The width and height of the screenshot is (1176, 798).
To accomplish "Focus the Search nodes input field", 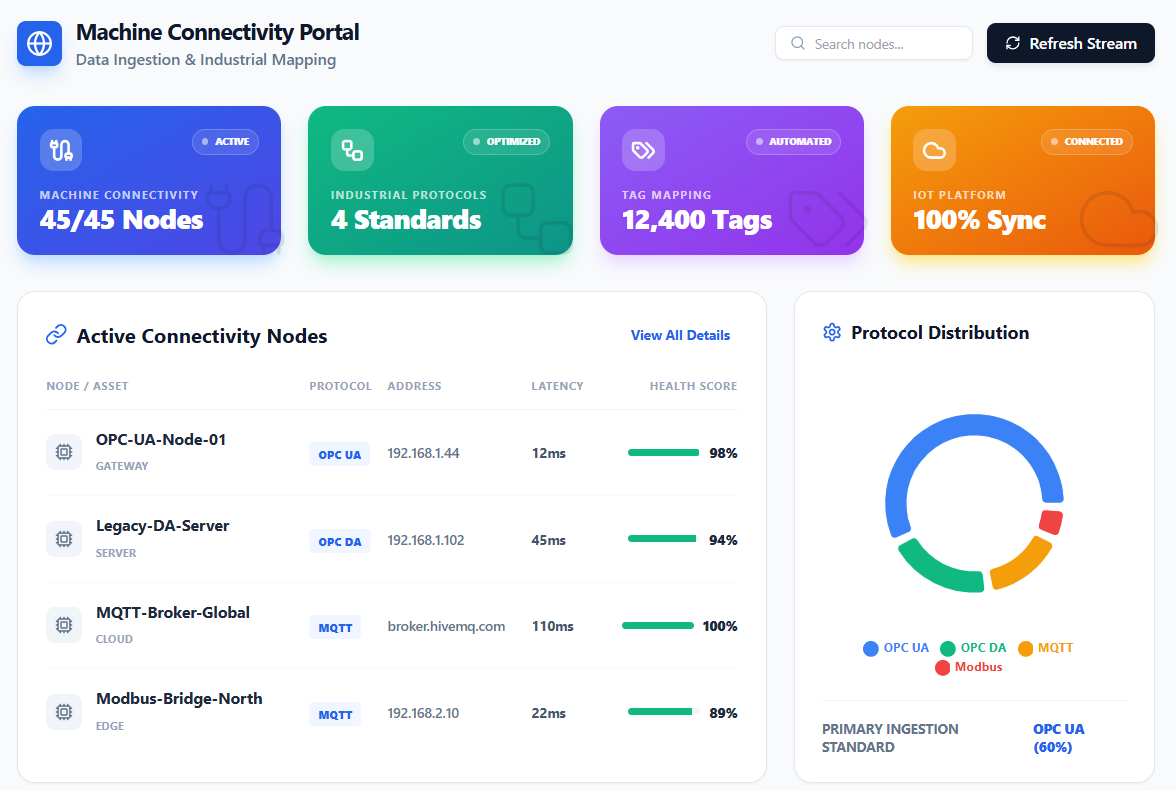I will [x=874, y=44].
